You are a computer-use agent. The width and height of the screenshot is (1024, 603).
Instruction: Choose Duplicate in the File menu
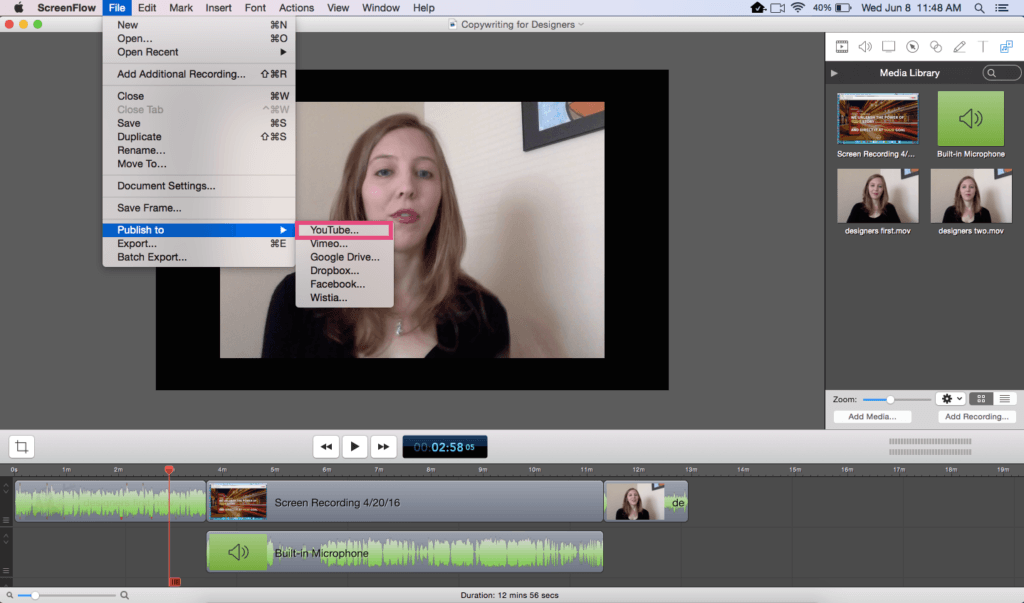pyautogui.click(x=199, y=137)
